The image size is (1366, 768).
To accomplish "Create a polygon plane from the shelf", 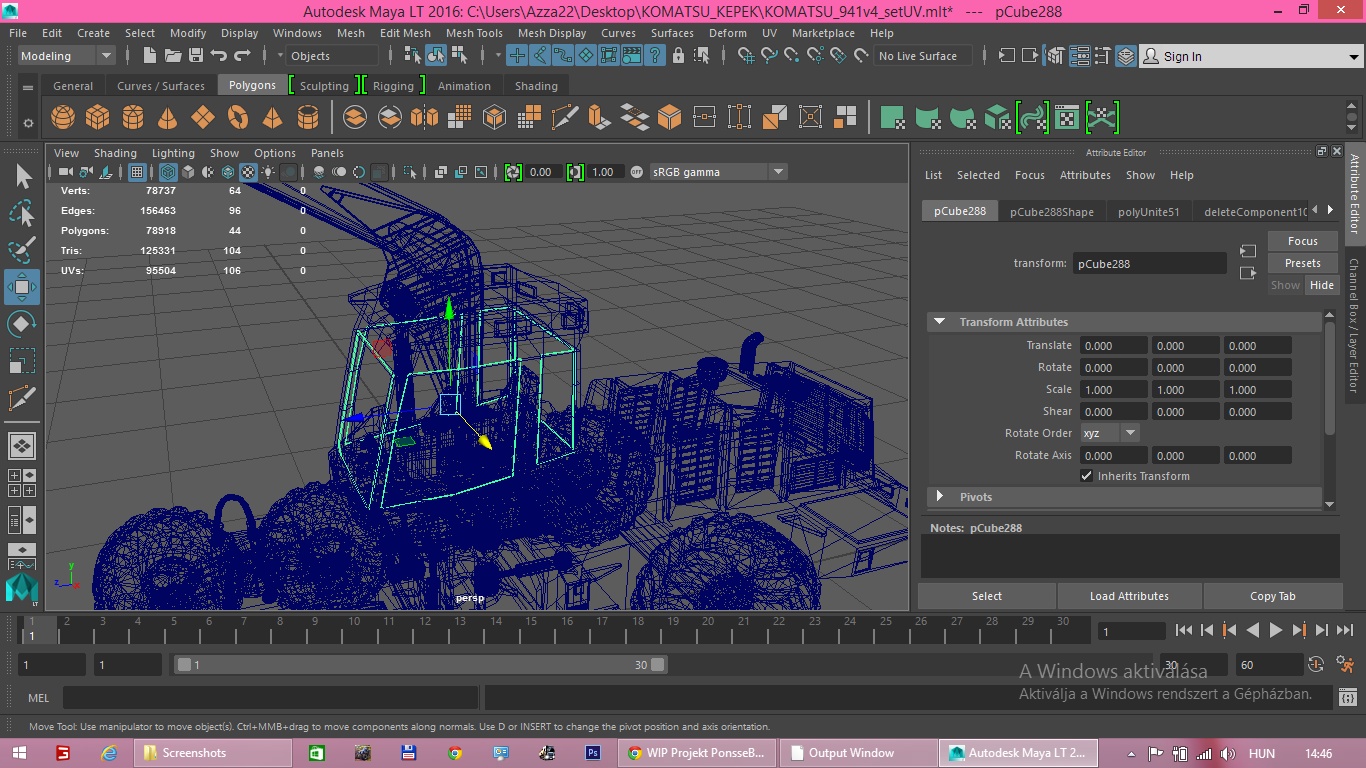I will [203, 118].
